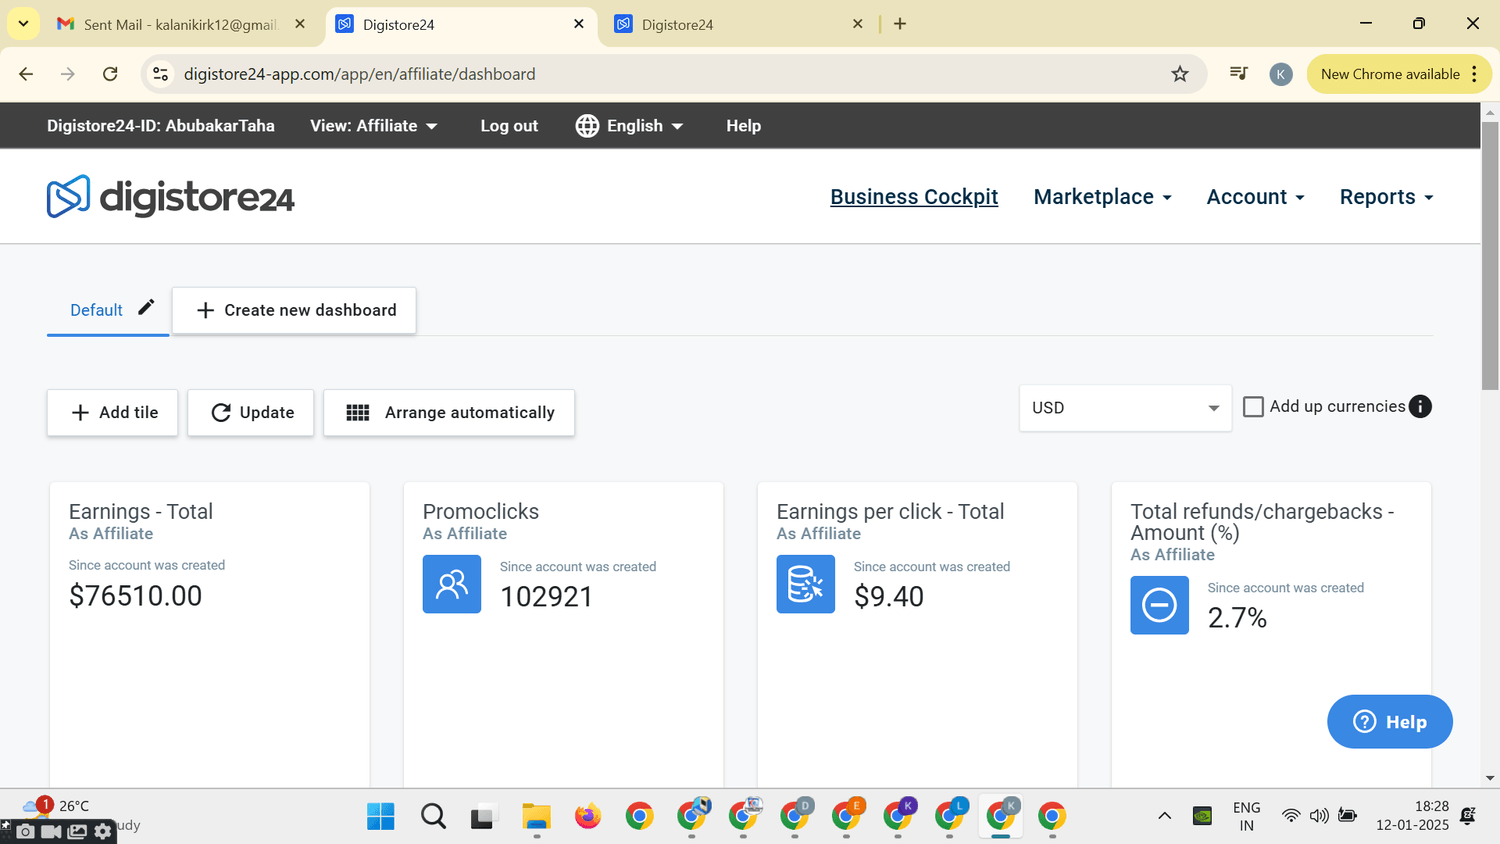1500x844 pixels.
Task: Open the clock and date in taskbar
Action: (x=1412, y=815)
